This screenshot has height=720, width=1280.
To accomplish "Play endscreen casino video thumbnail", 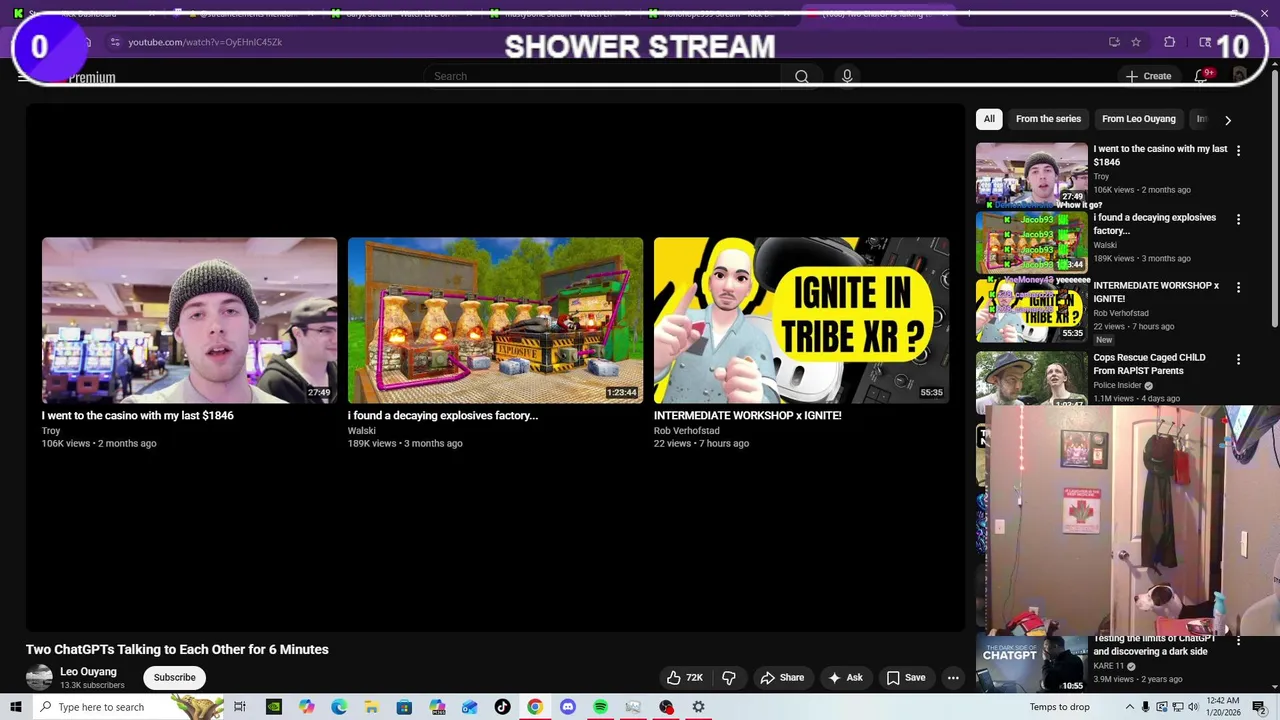I will tap(189, 320).
